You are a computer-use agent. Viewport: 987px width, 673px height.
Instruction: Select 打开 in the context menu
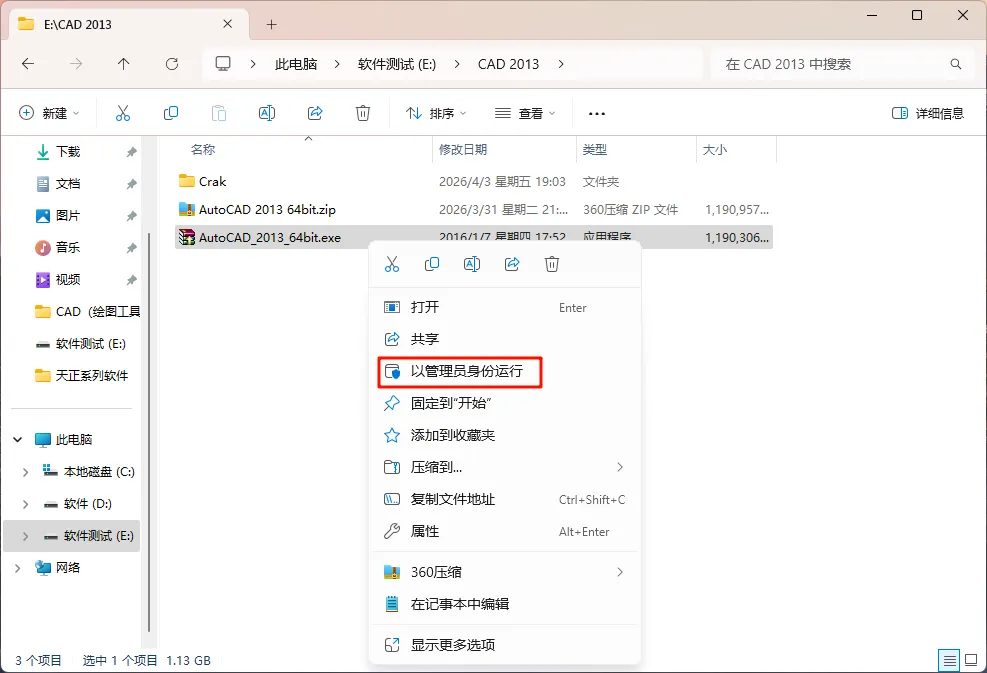click(x=505, y=307)
